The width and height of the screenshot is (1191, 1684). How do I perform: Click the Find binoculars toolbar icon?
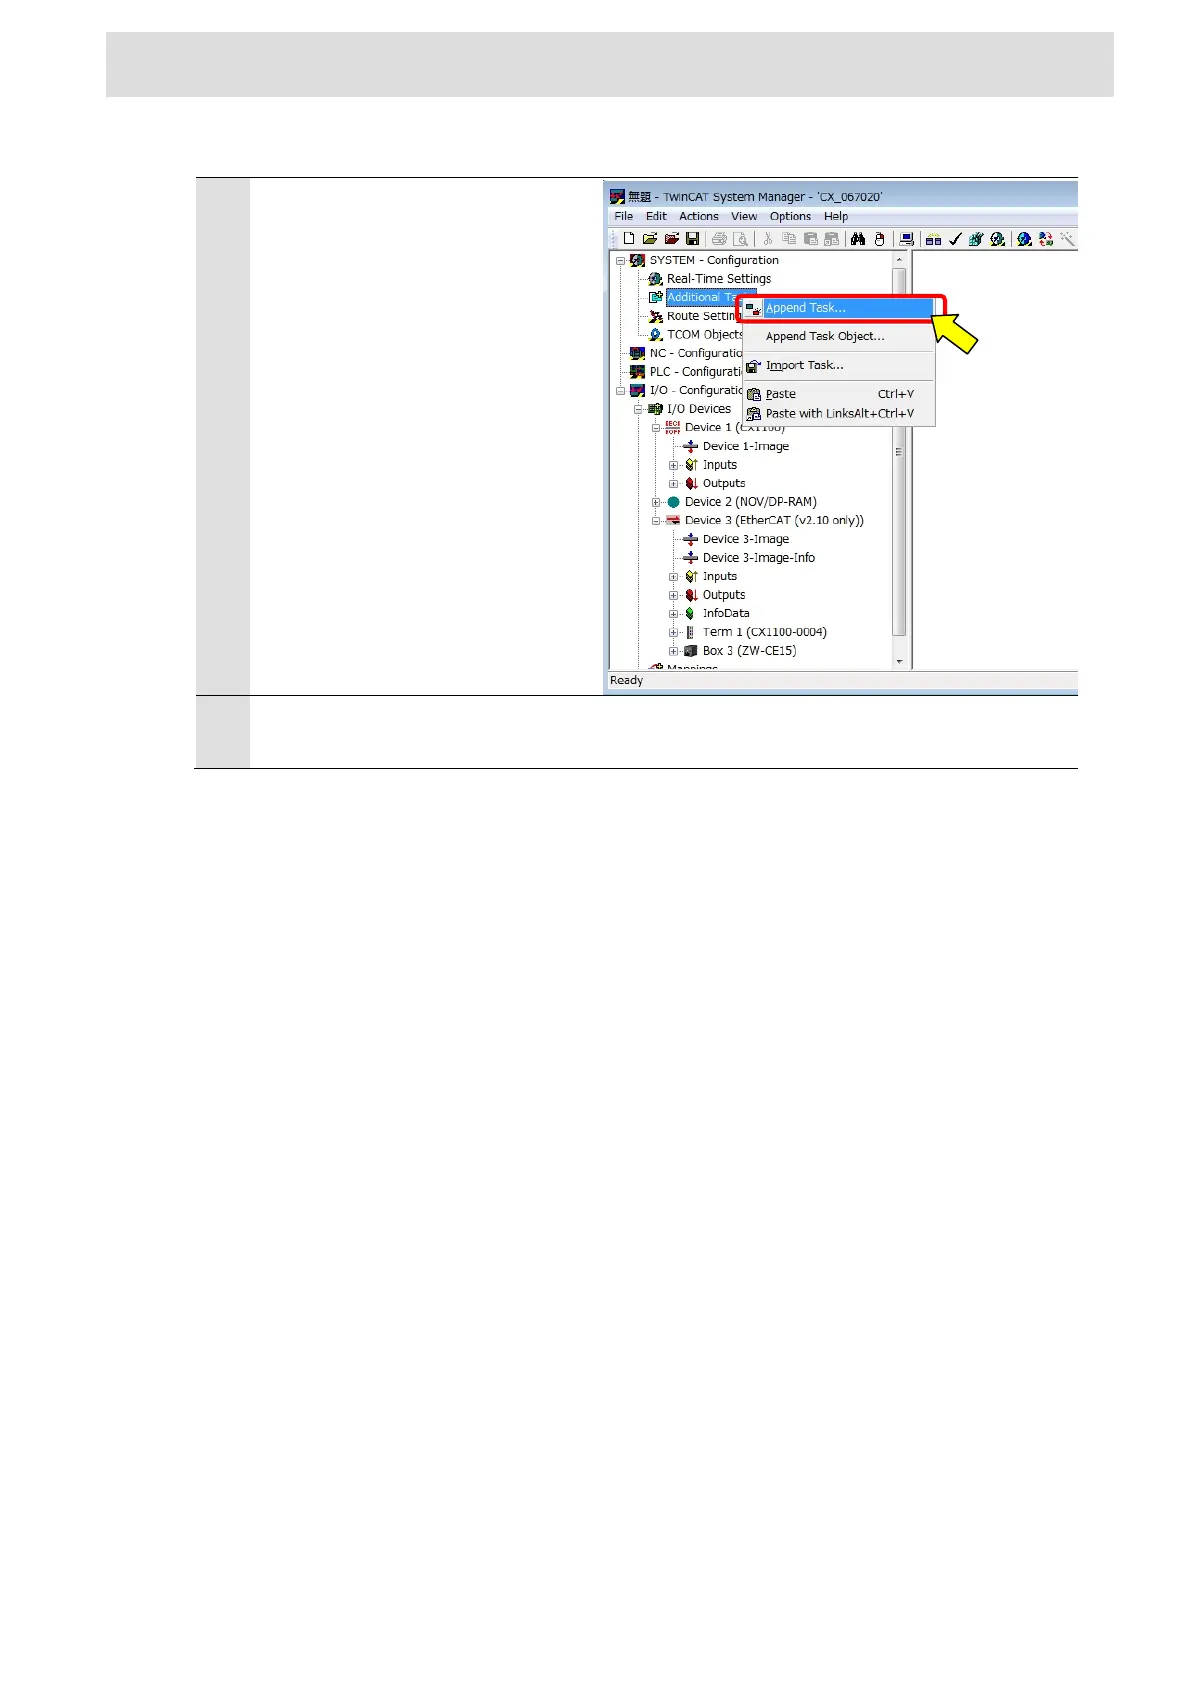coord(858,239)
